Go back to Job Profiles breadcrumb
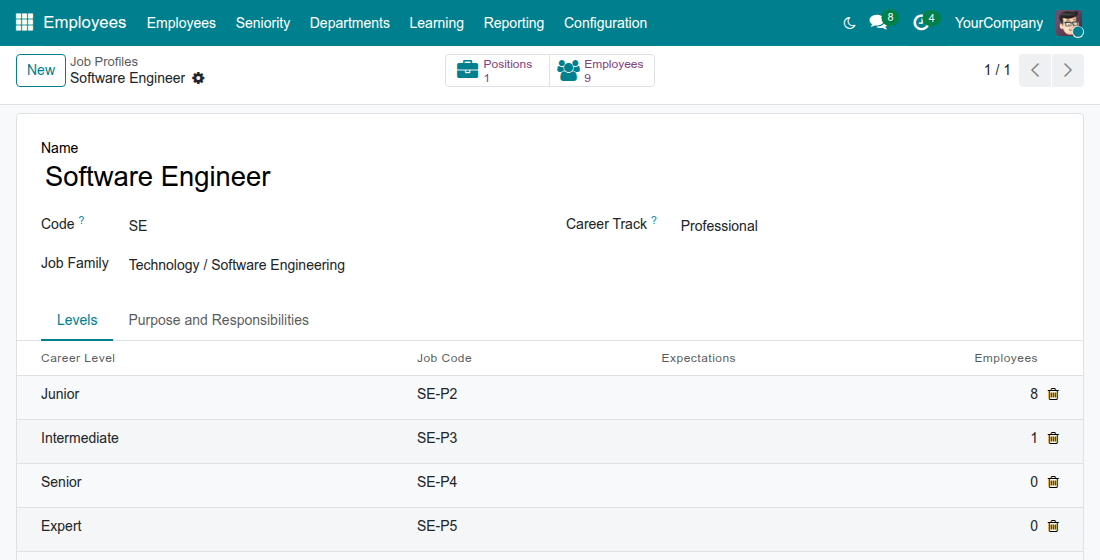 click(104, 62)
